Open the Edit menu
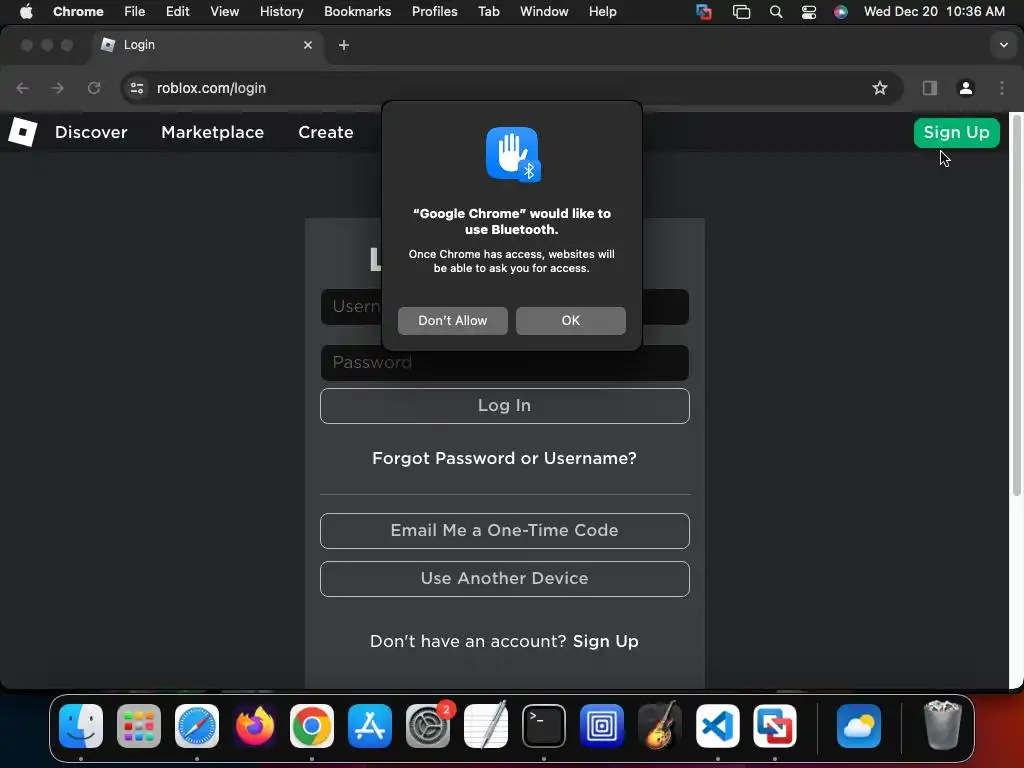The height and width of the screenshot is (768, 1024). tap(177, 12)
